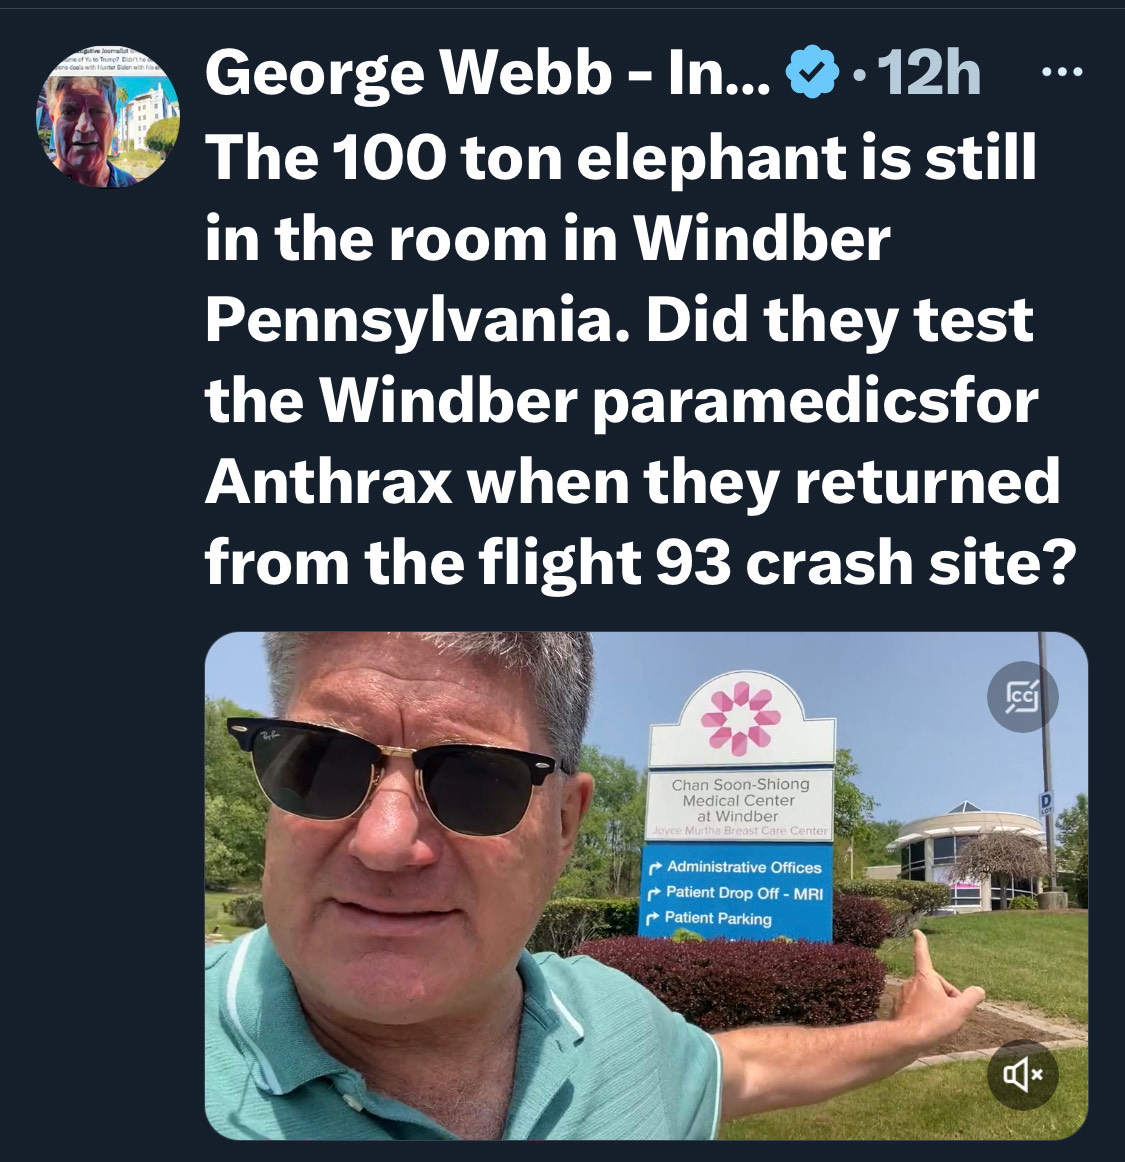The height and width of the screenshot is (1162, 1125).
Task: Click the blue 'Administrative Offices' sign panel
Action: (736, 892)
